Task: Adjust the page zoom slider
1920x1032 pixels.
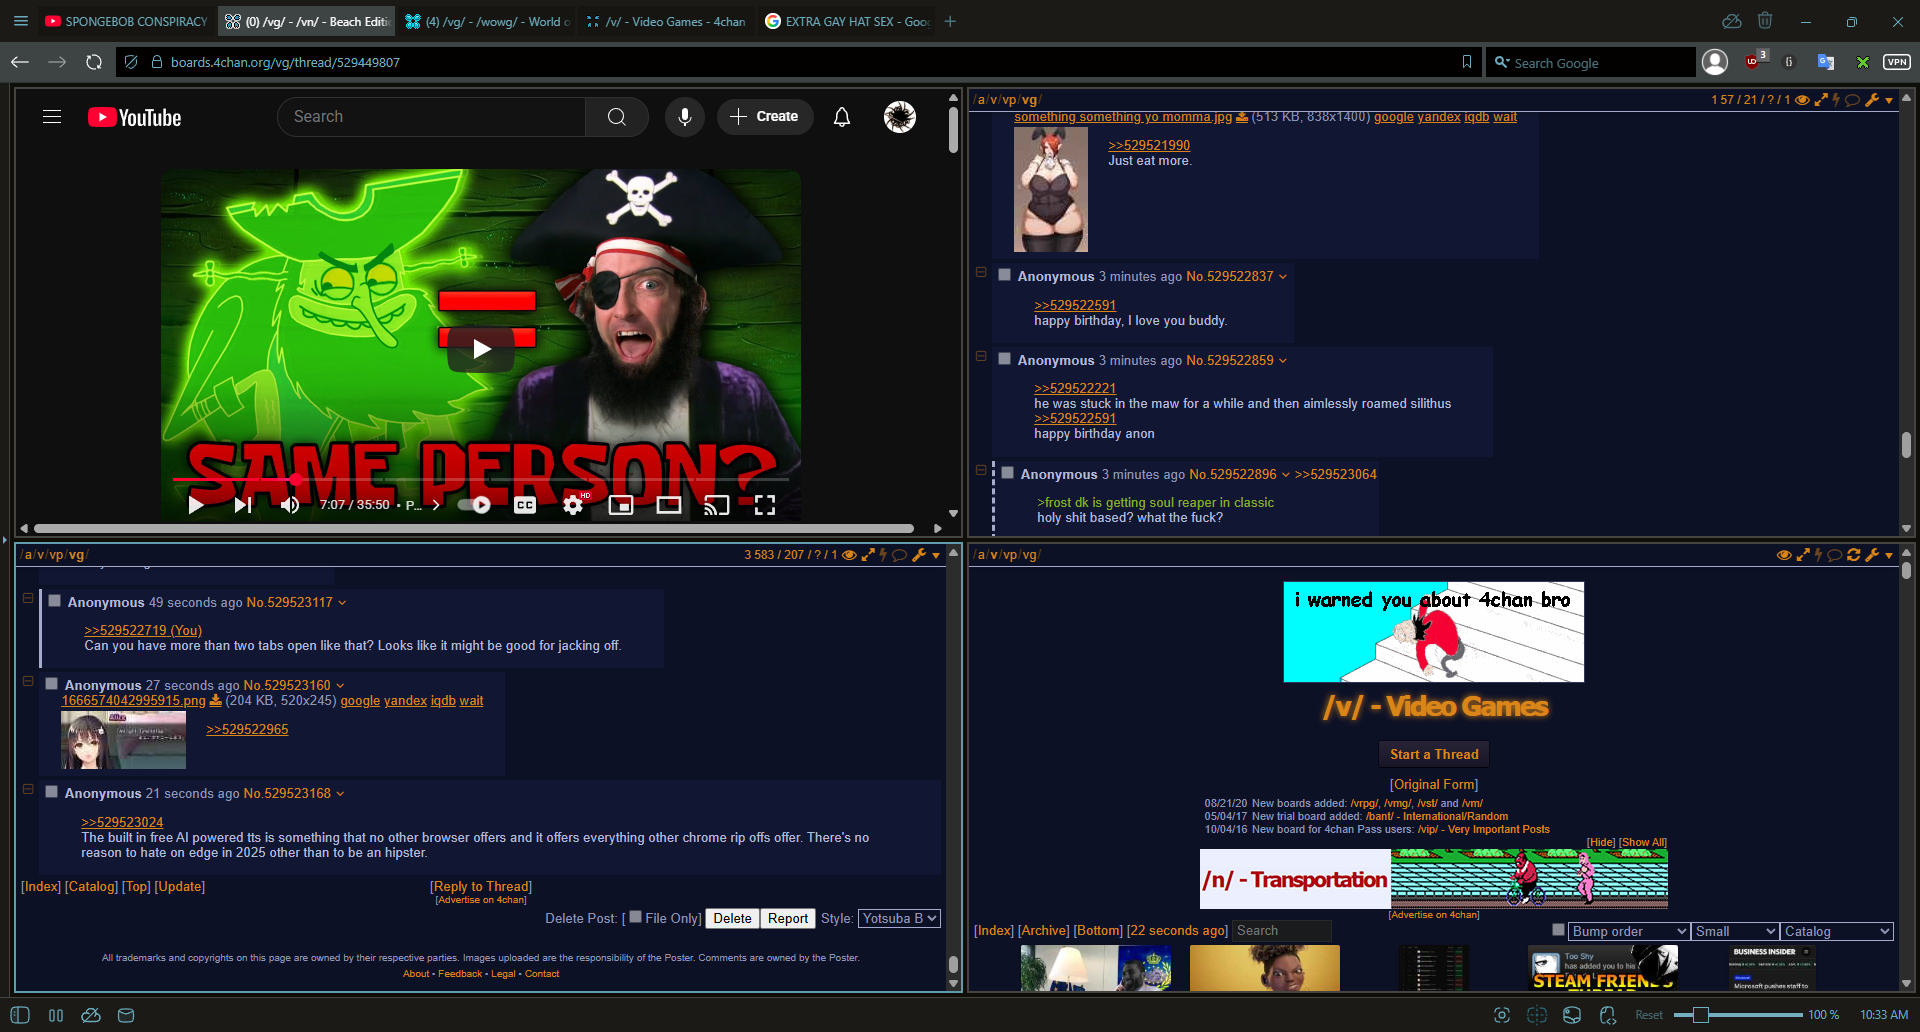Action: pos(1738,1015)
